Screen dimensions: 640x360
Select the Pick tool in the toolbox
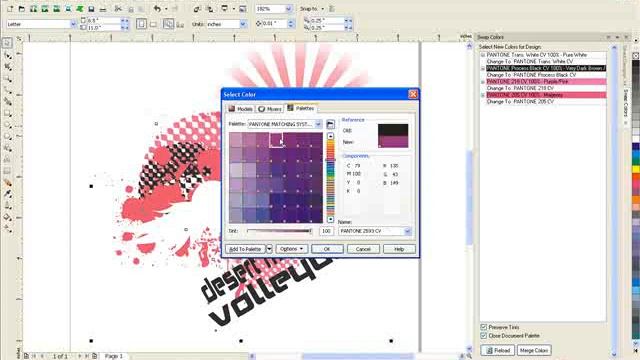(7, 43)
